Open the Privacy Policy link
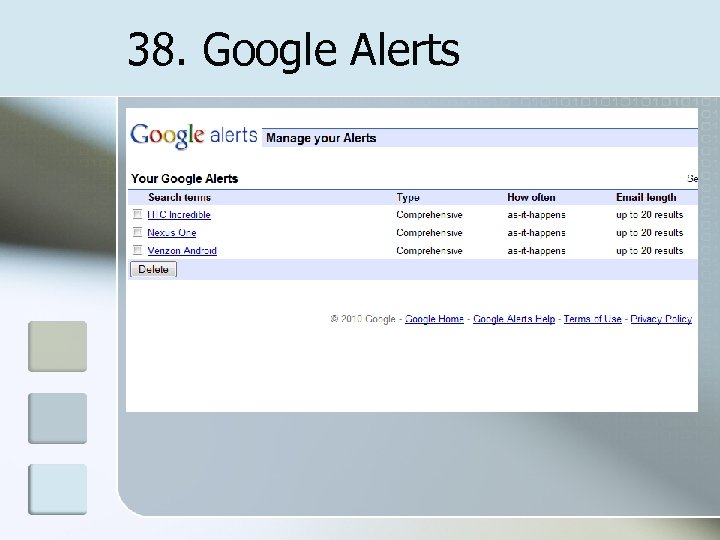The height and width of the screenshot is (540, 720). [661, 319]
